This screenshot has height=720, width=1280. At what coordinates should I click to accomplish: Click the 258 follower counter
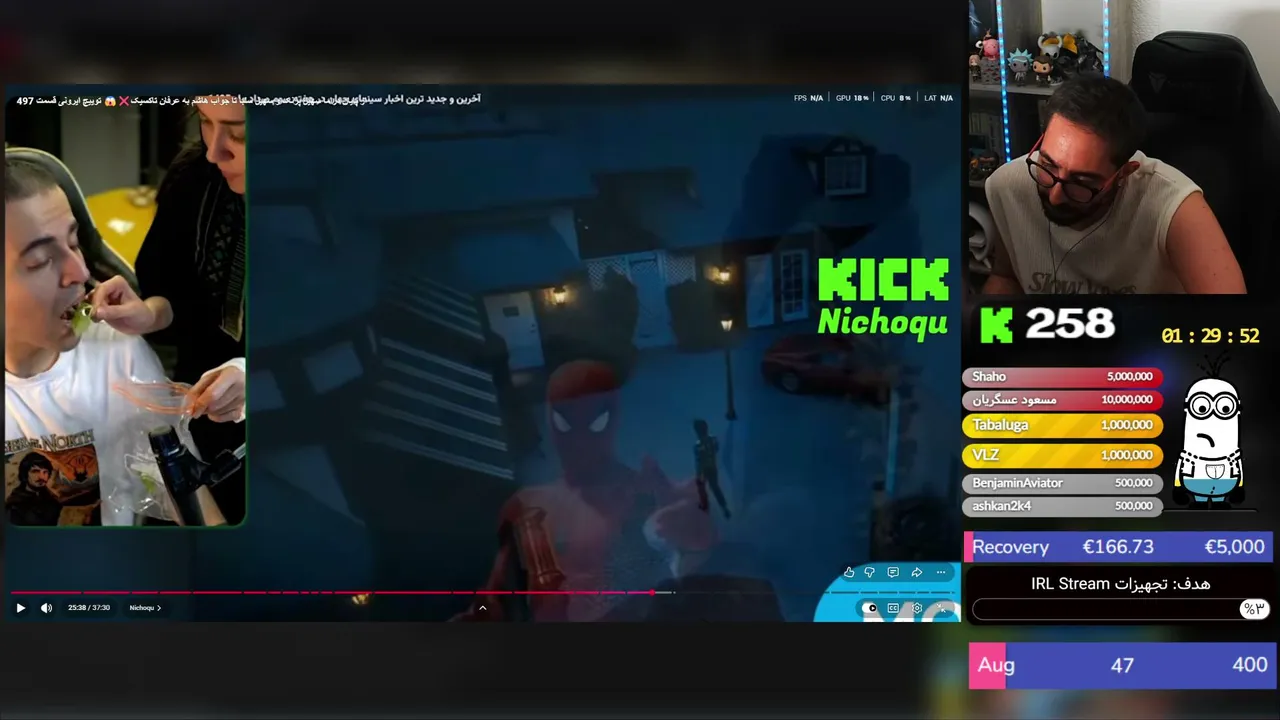(1069, 324)
